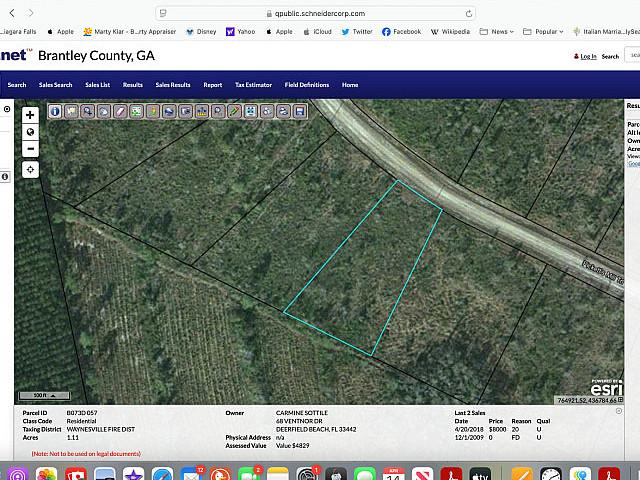This screenshot has width=640, height=480.
Task: Open Tax Estimator in navigation bar
Action: coord(253,85)
